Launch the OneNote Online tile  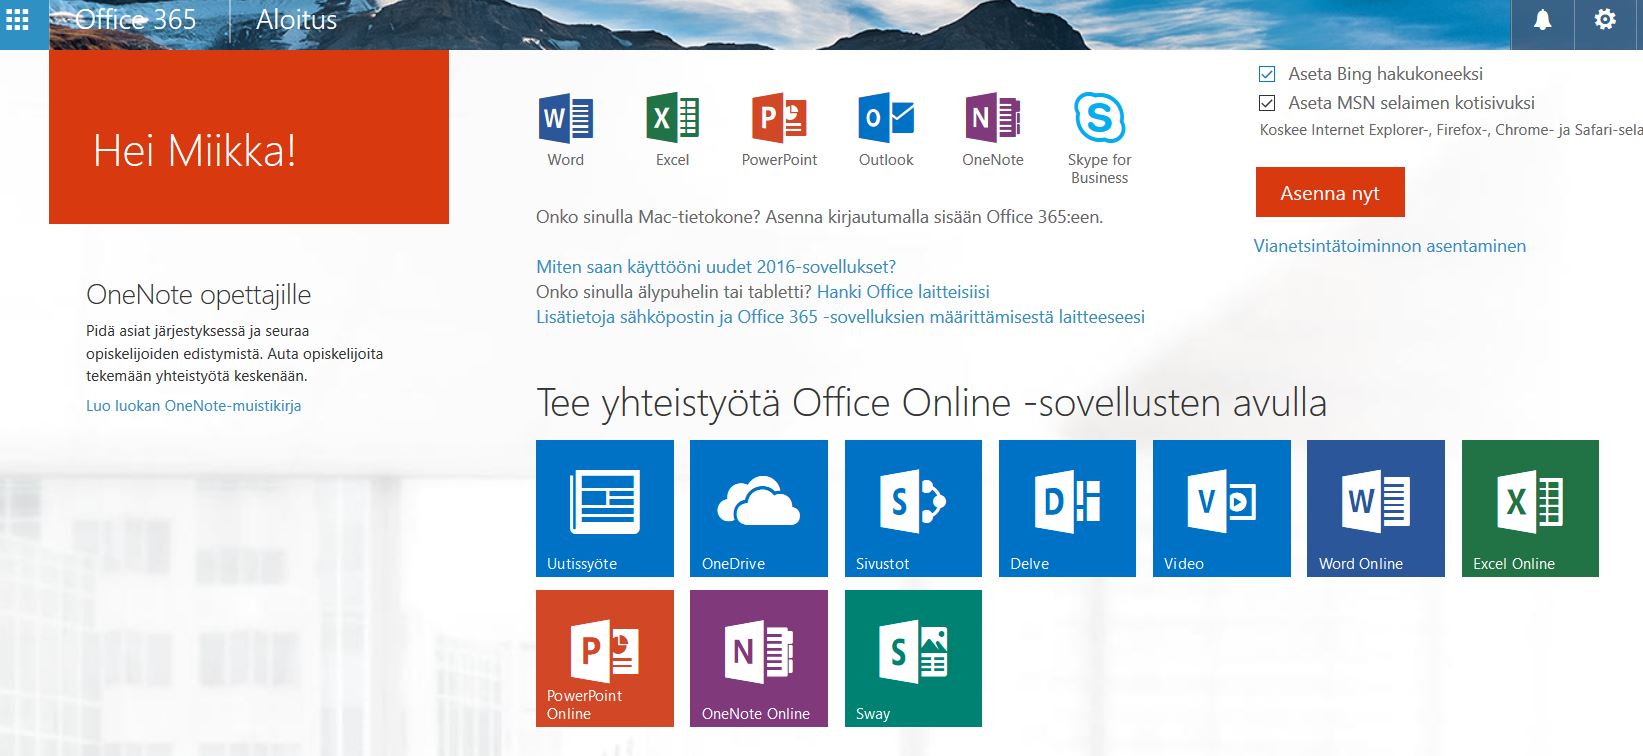(758, 658)
